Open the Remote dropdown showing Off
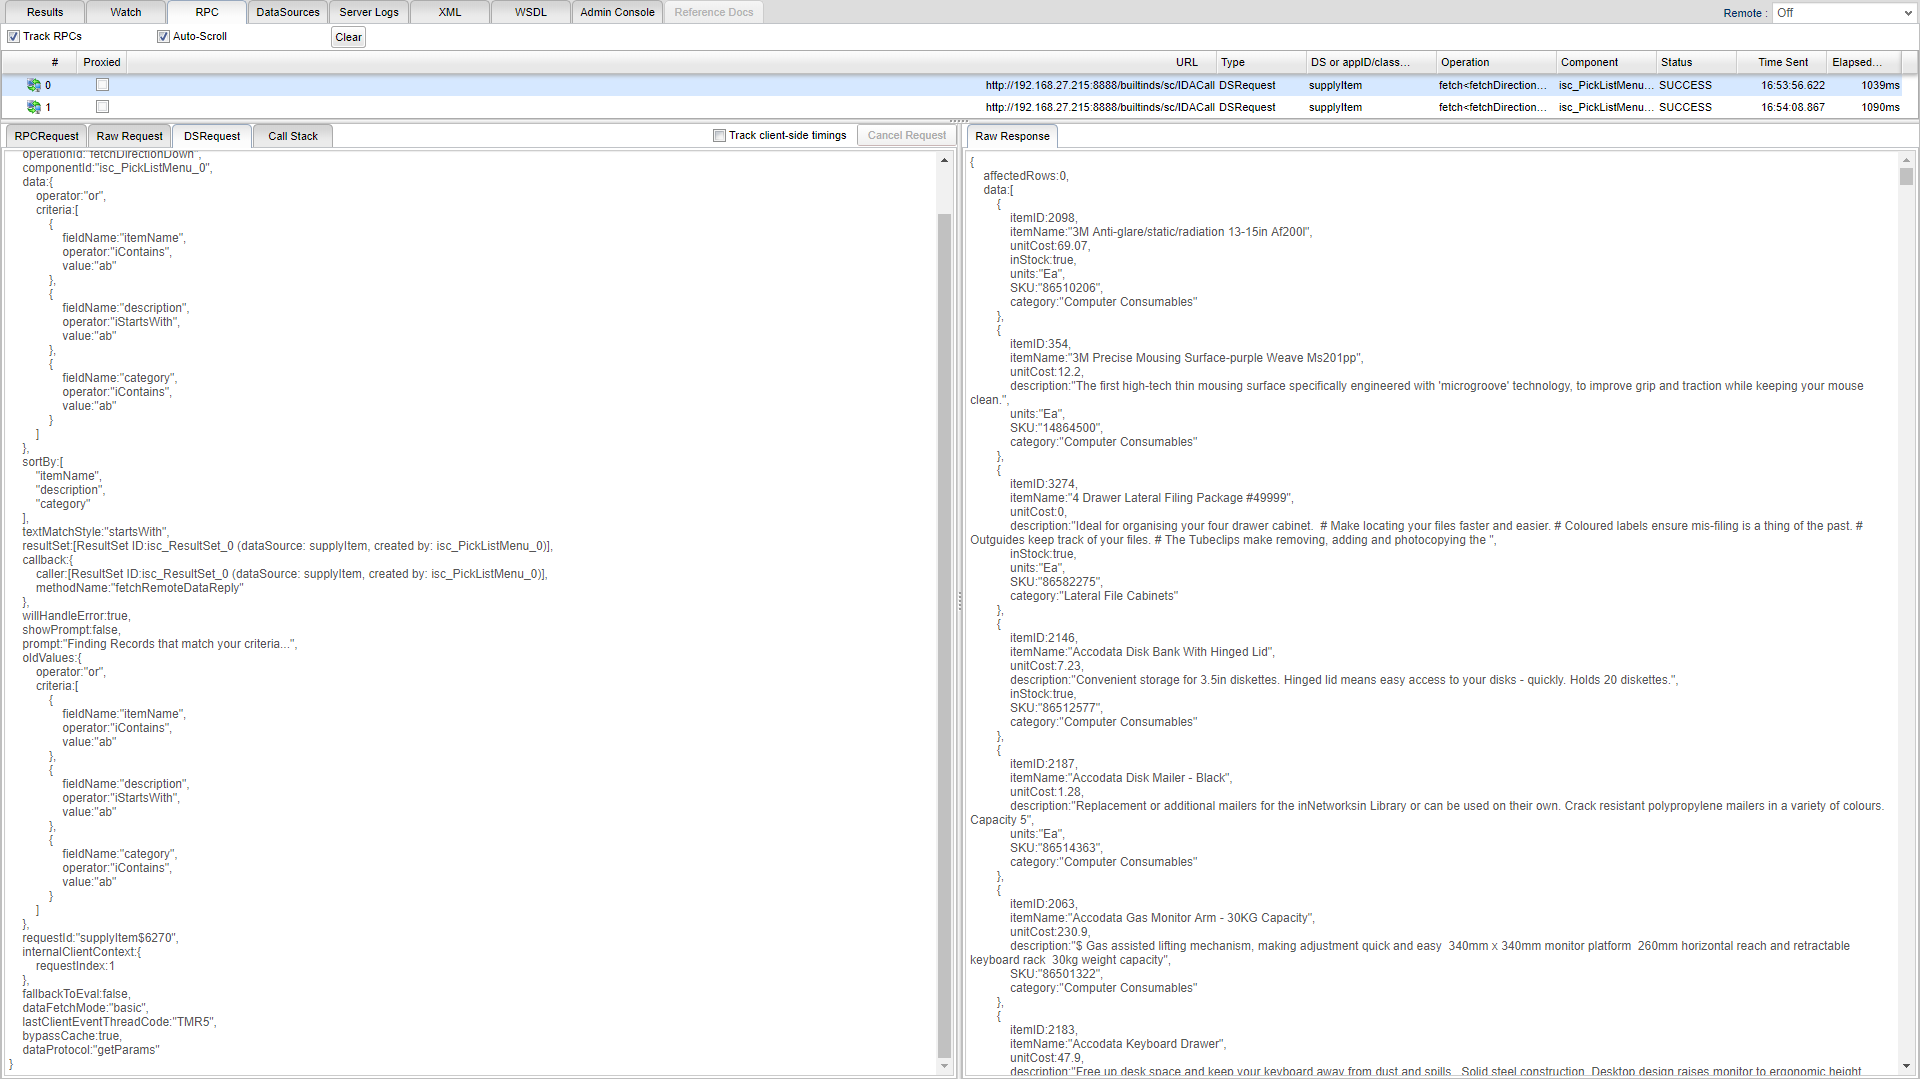This screenshot has height=1079, width=1920. point(1844,13)
